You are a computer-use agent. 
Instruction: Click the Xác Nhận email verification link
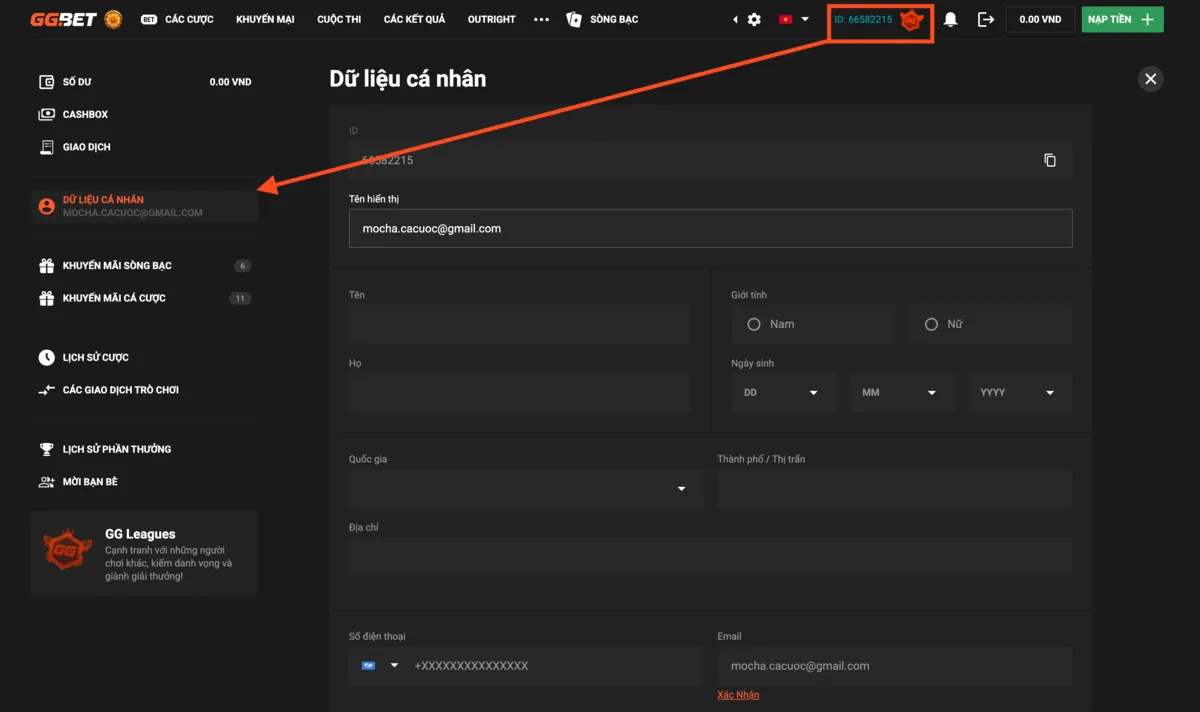[738, 695]
